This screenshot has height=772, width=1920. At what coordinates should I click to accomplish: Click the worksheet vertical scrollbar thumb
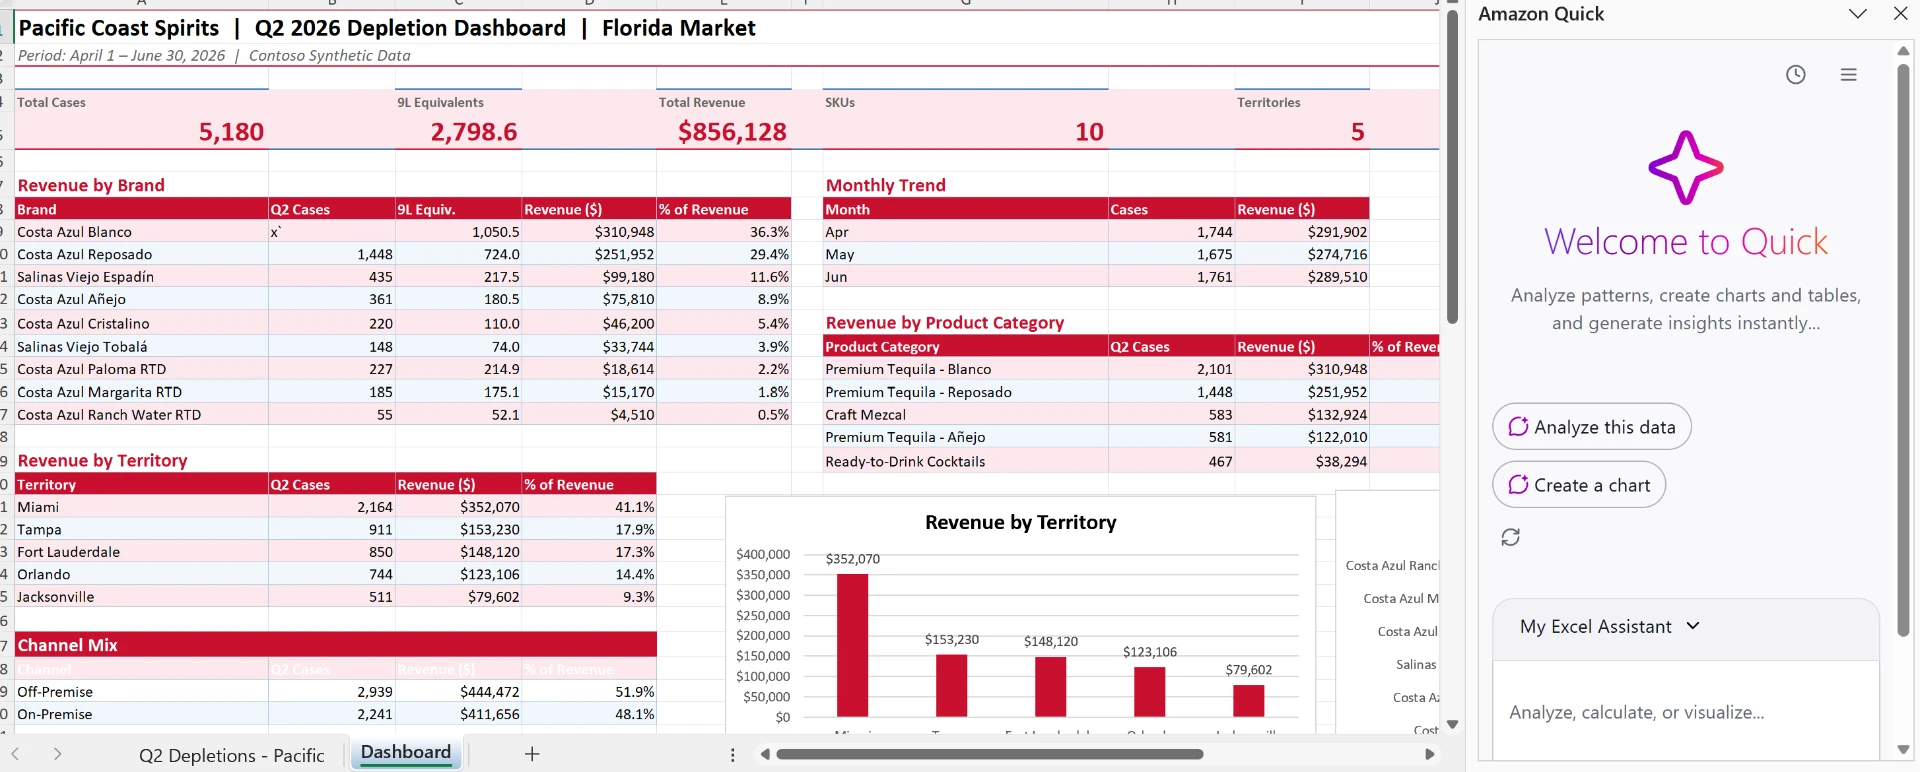1453,167
